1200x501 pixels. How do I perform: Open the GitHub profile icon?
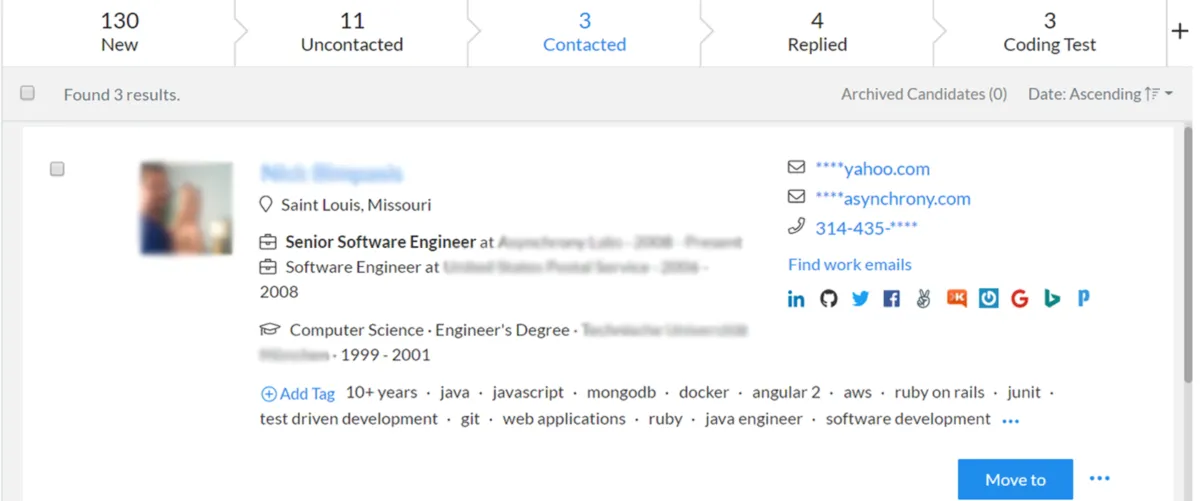pyautogui.click(x=828, y=299)
